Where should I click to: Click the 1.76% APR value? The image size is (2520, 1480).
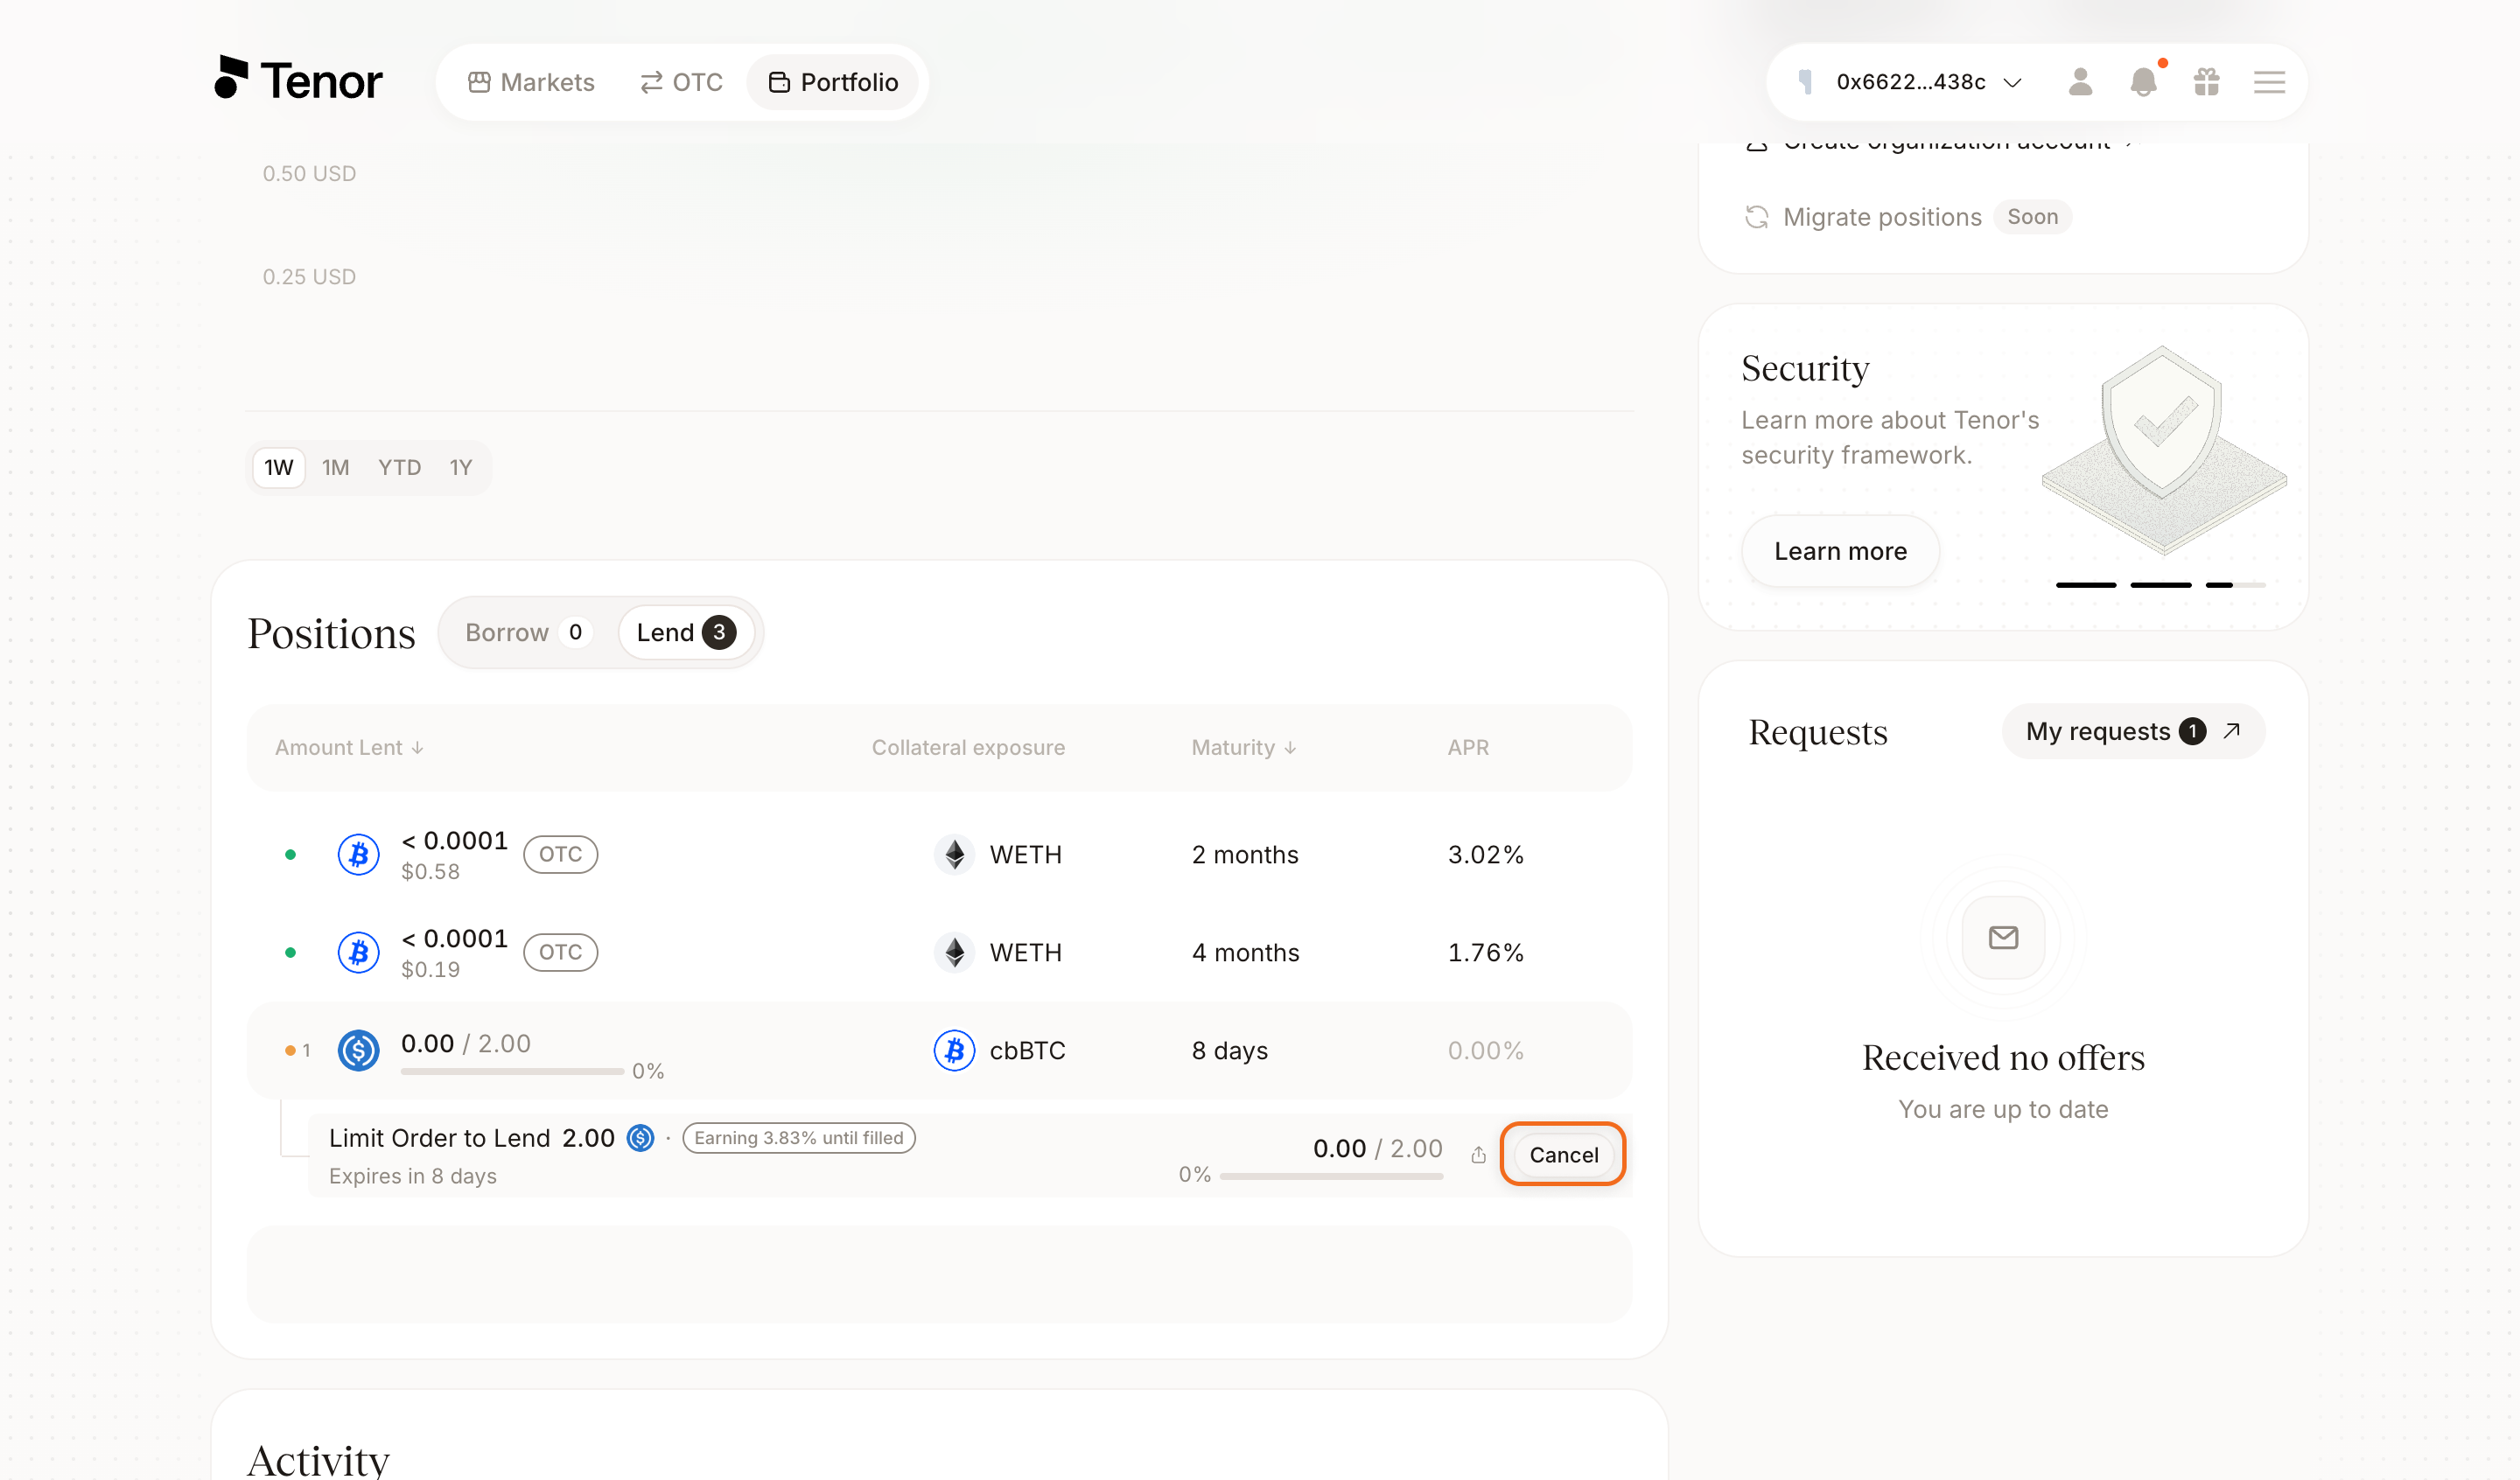click(1485, 952)
